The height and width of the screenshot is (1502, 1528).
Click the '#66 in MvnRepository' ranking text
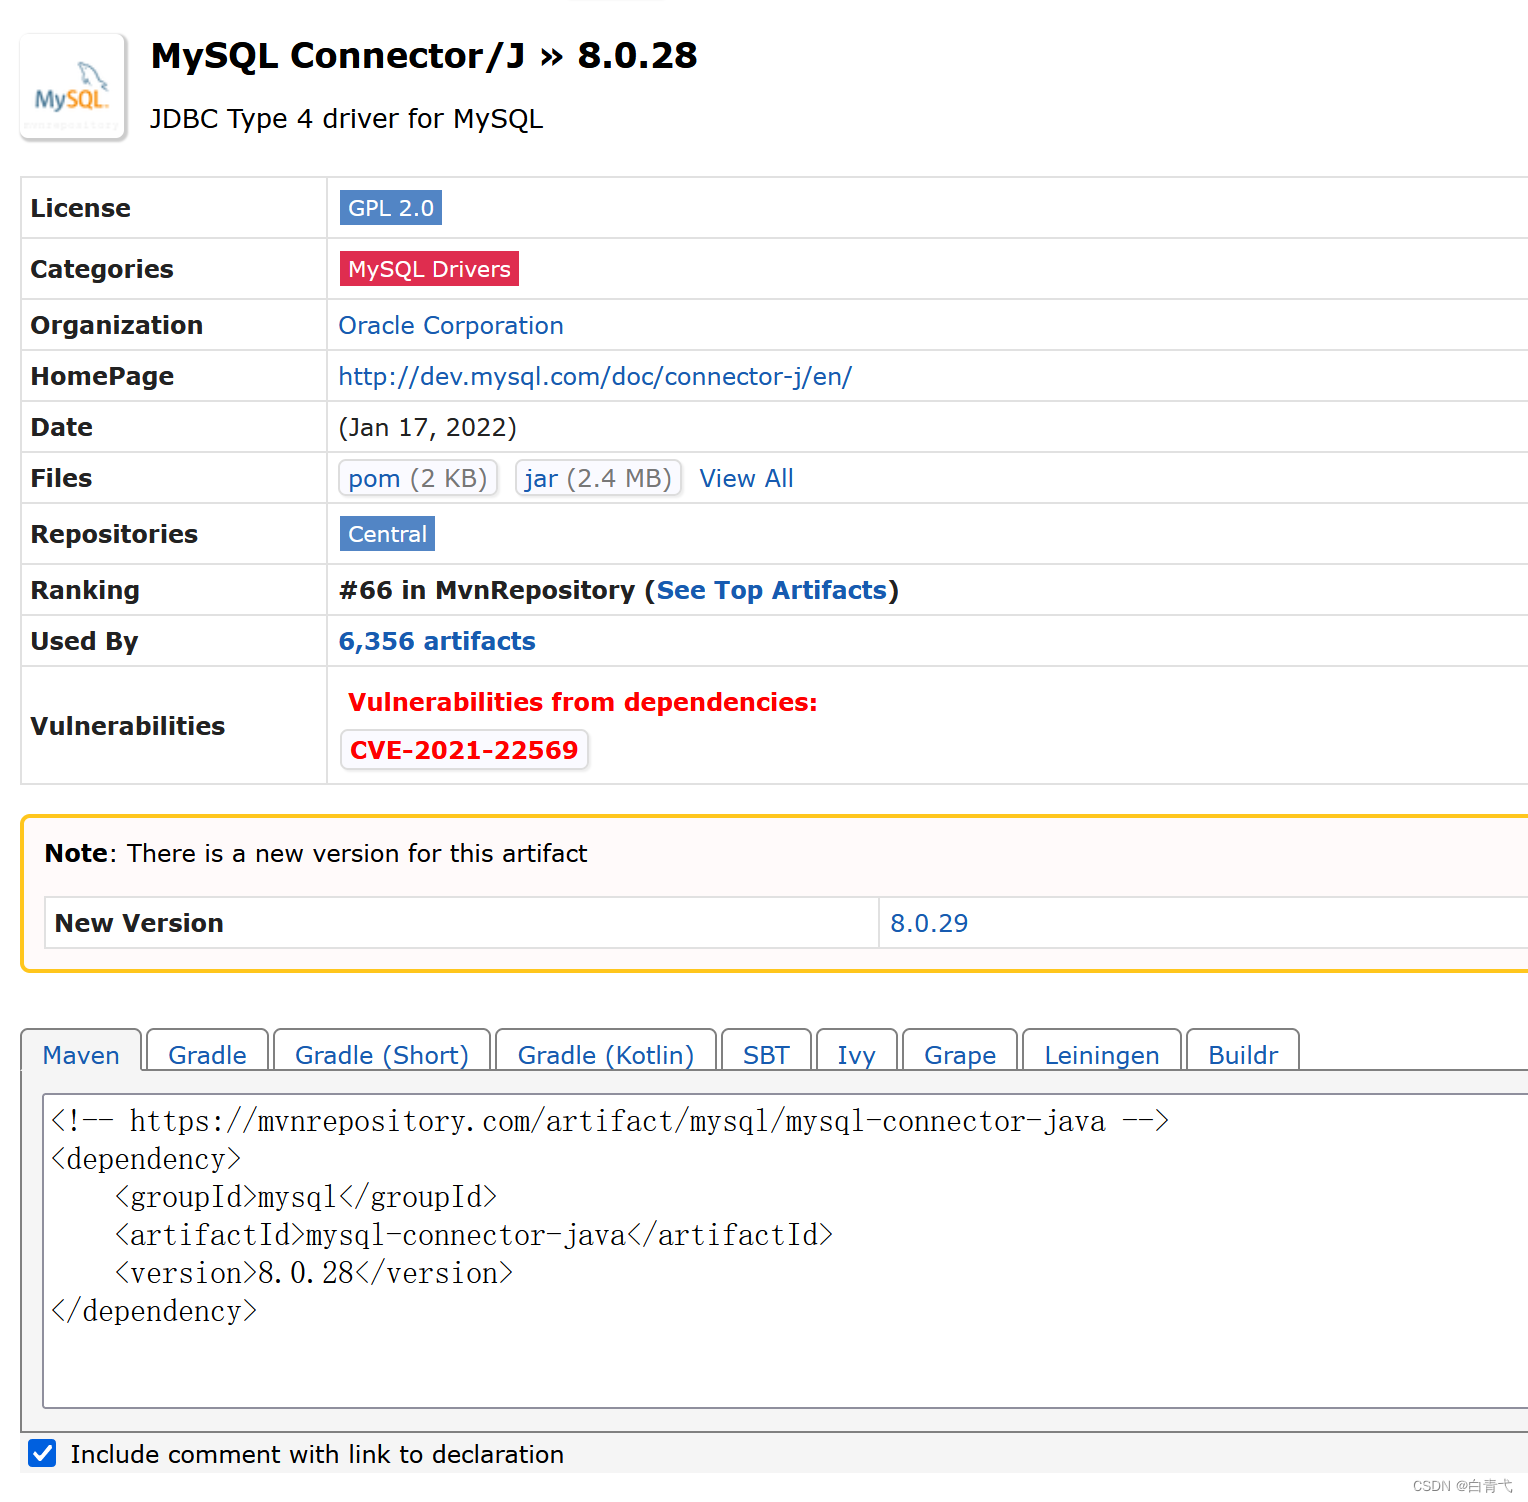coord(487,591)
